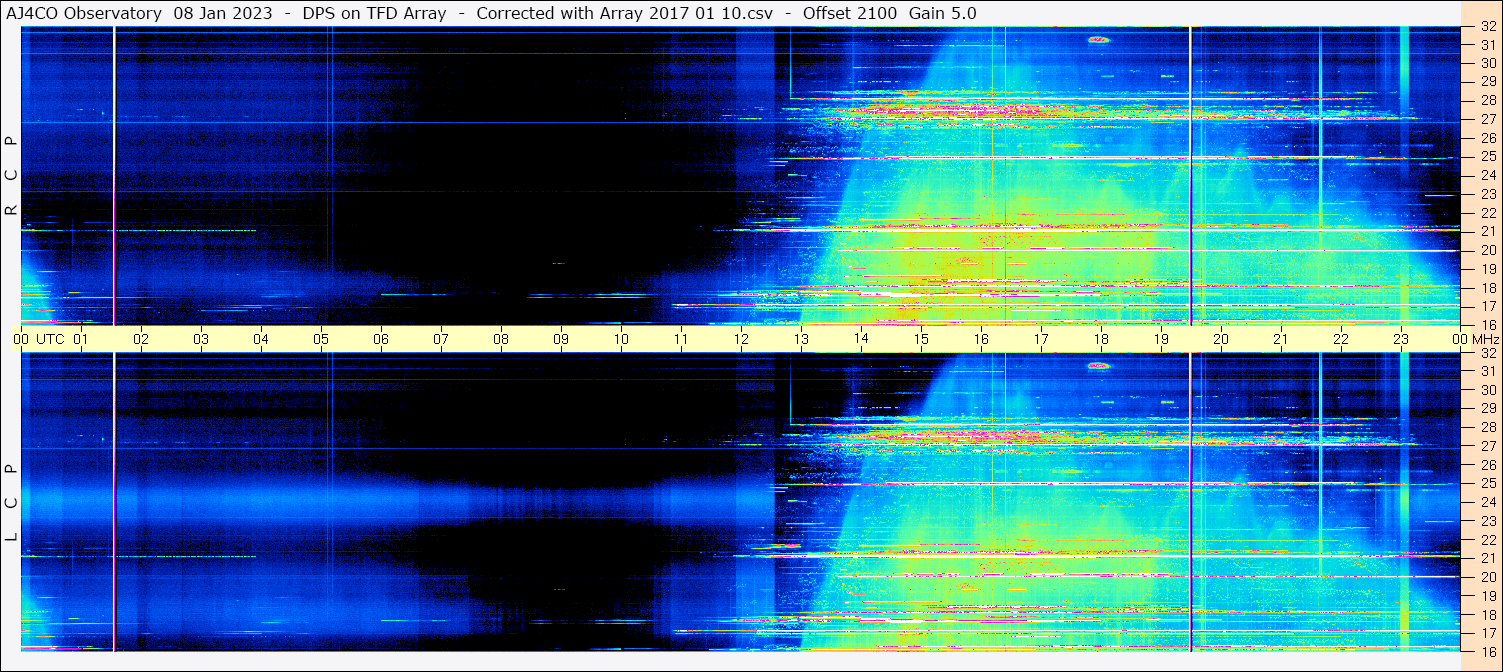This screenshot has height=672, width=1503.
Task: Click "32" on the RCP frequency scale
Action: coord(1487,27)
